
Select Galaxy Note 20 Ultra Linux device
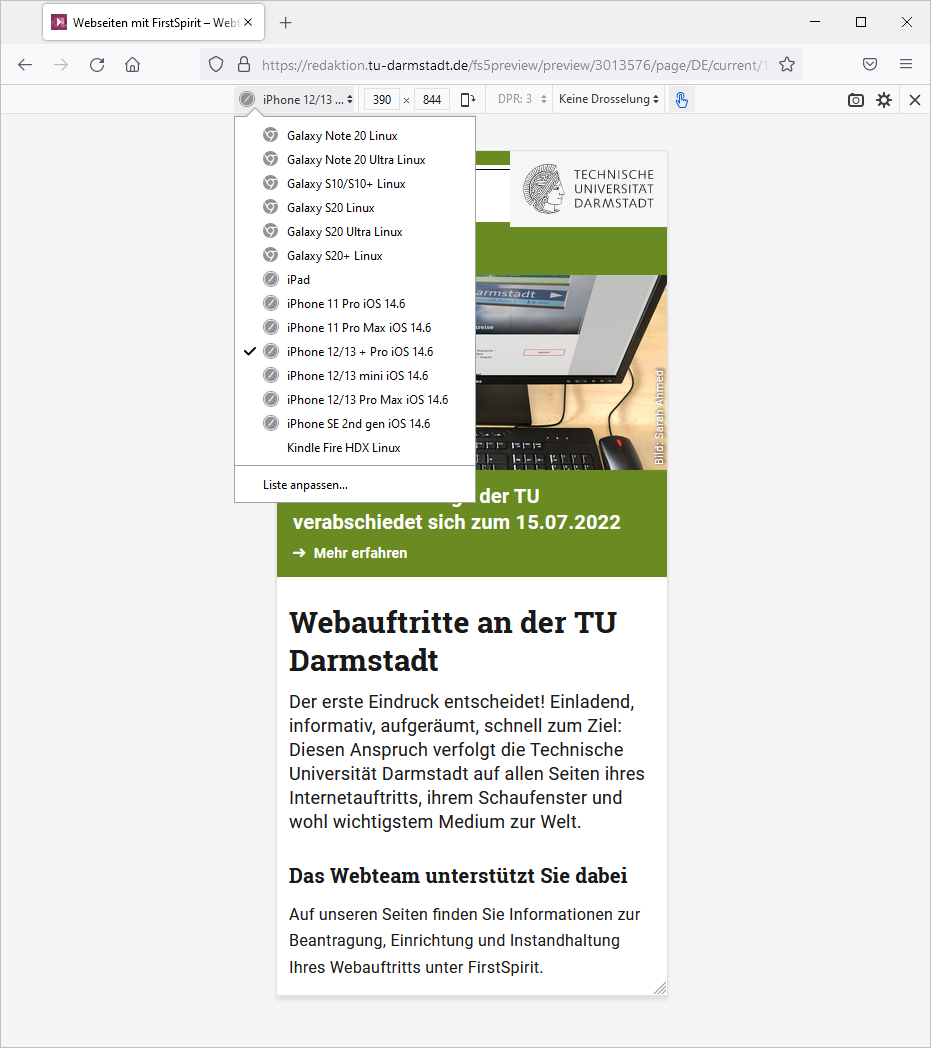(355, 160)
